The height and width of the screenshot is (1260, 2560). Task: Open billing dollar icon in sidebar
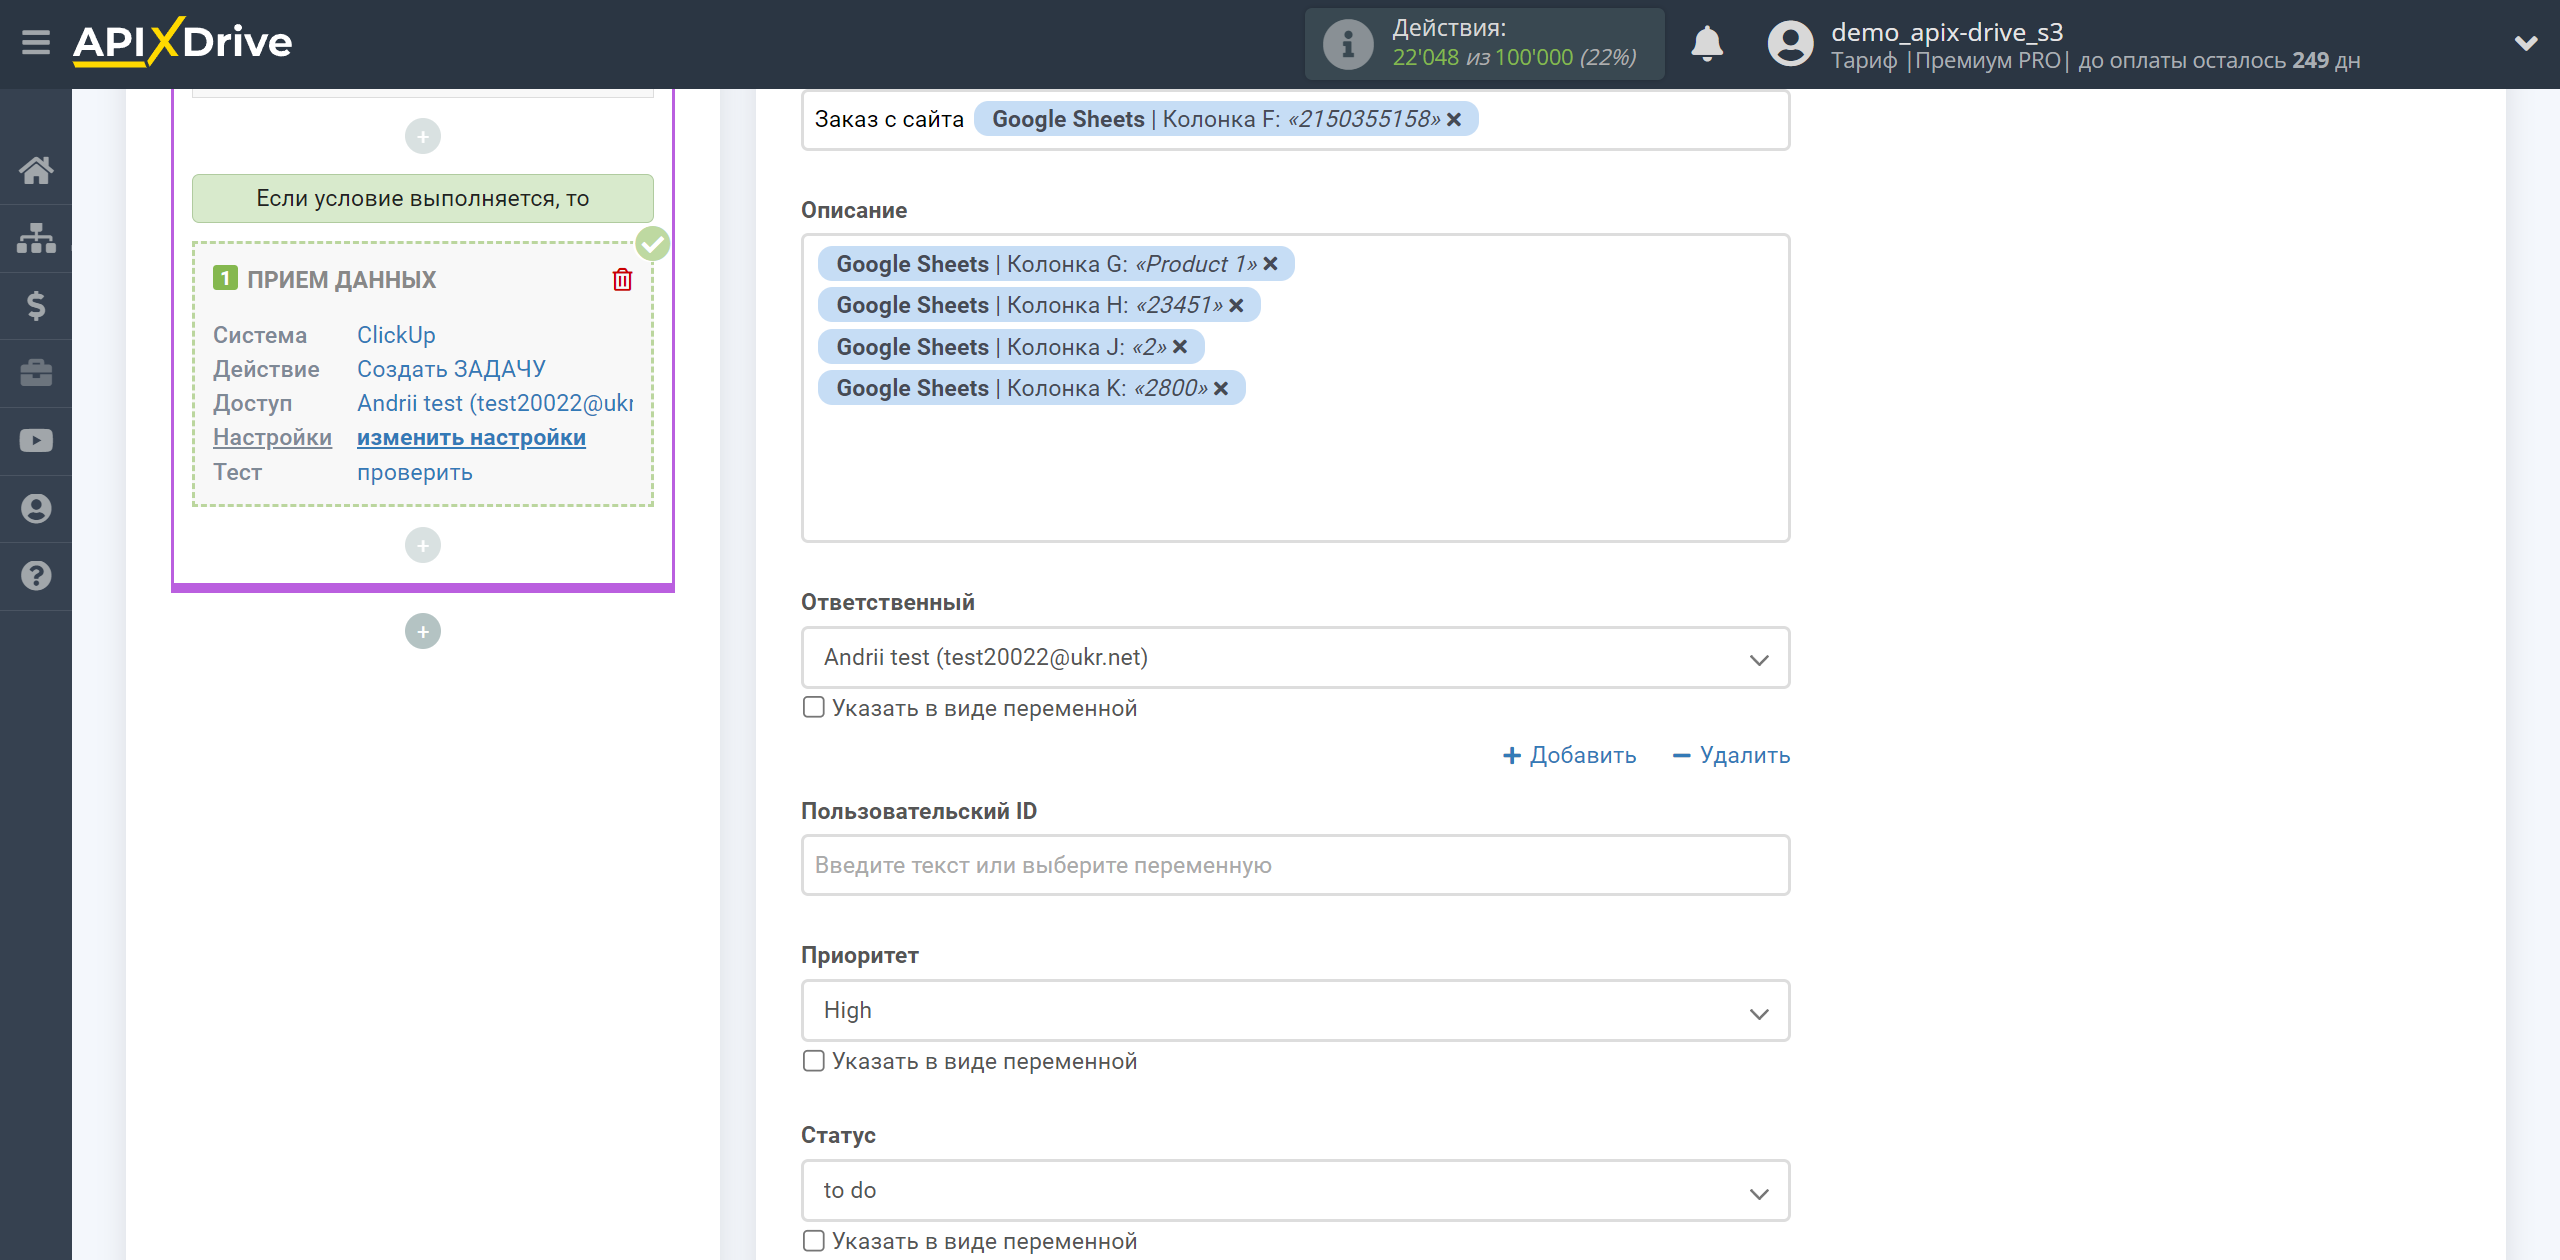36,305
